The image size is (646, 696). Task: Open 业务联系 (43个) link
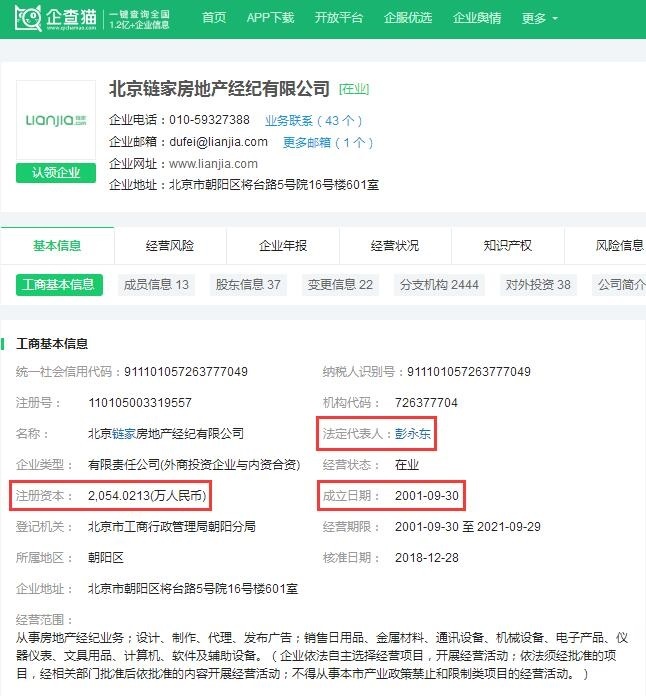(313, 120)
